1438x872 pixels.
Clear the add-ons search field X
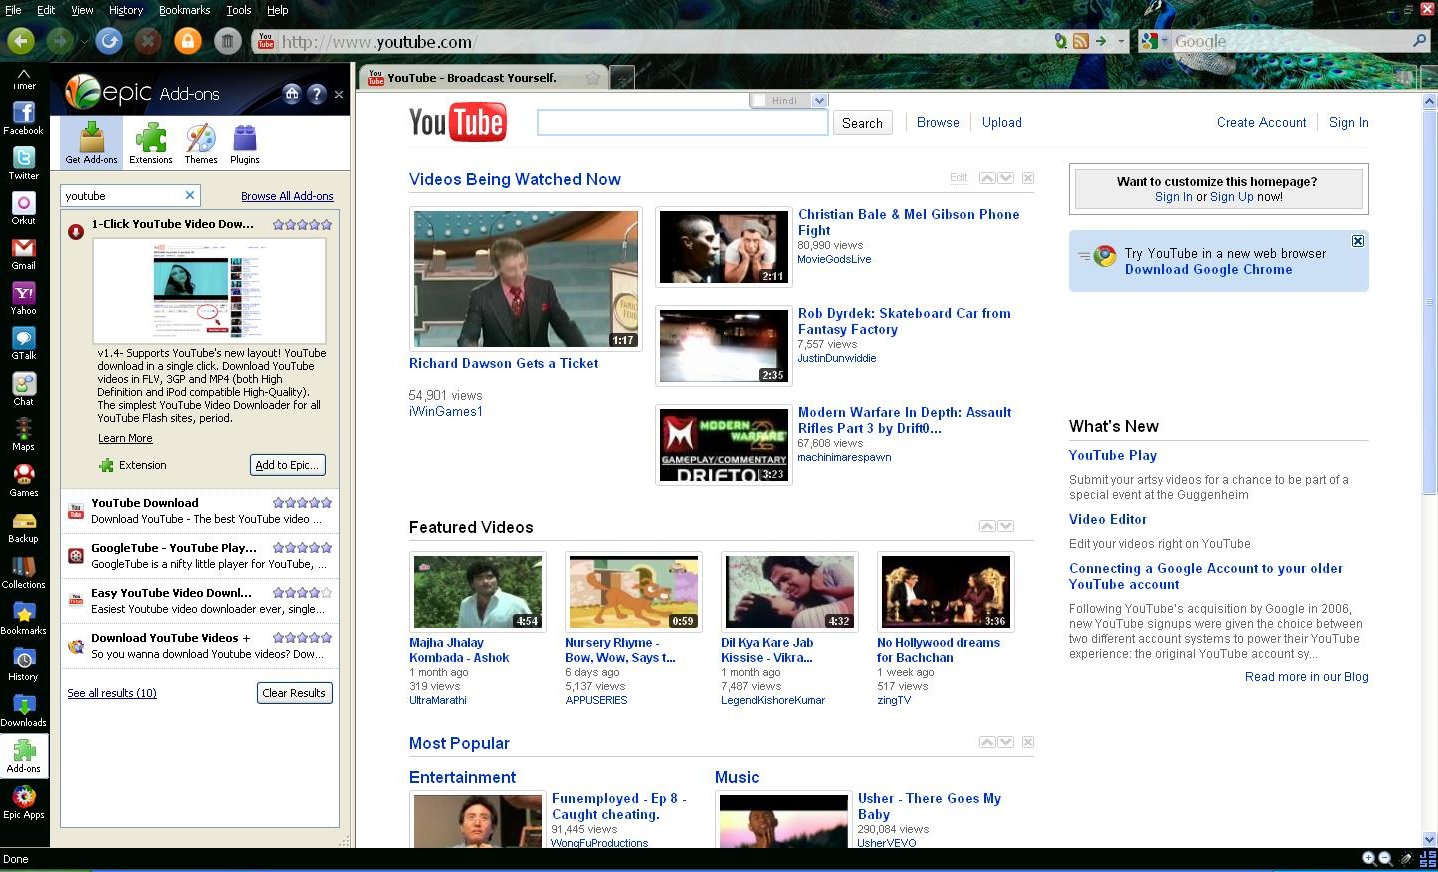190,195
